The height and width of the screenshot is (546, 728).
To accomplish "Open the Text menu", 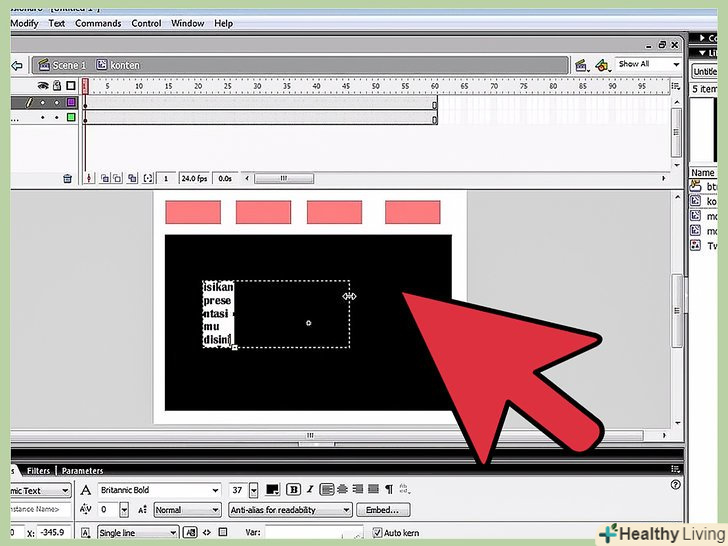I will click(57, 23).
